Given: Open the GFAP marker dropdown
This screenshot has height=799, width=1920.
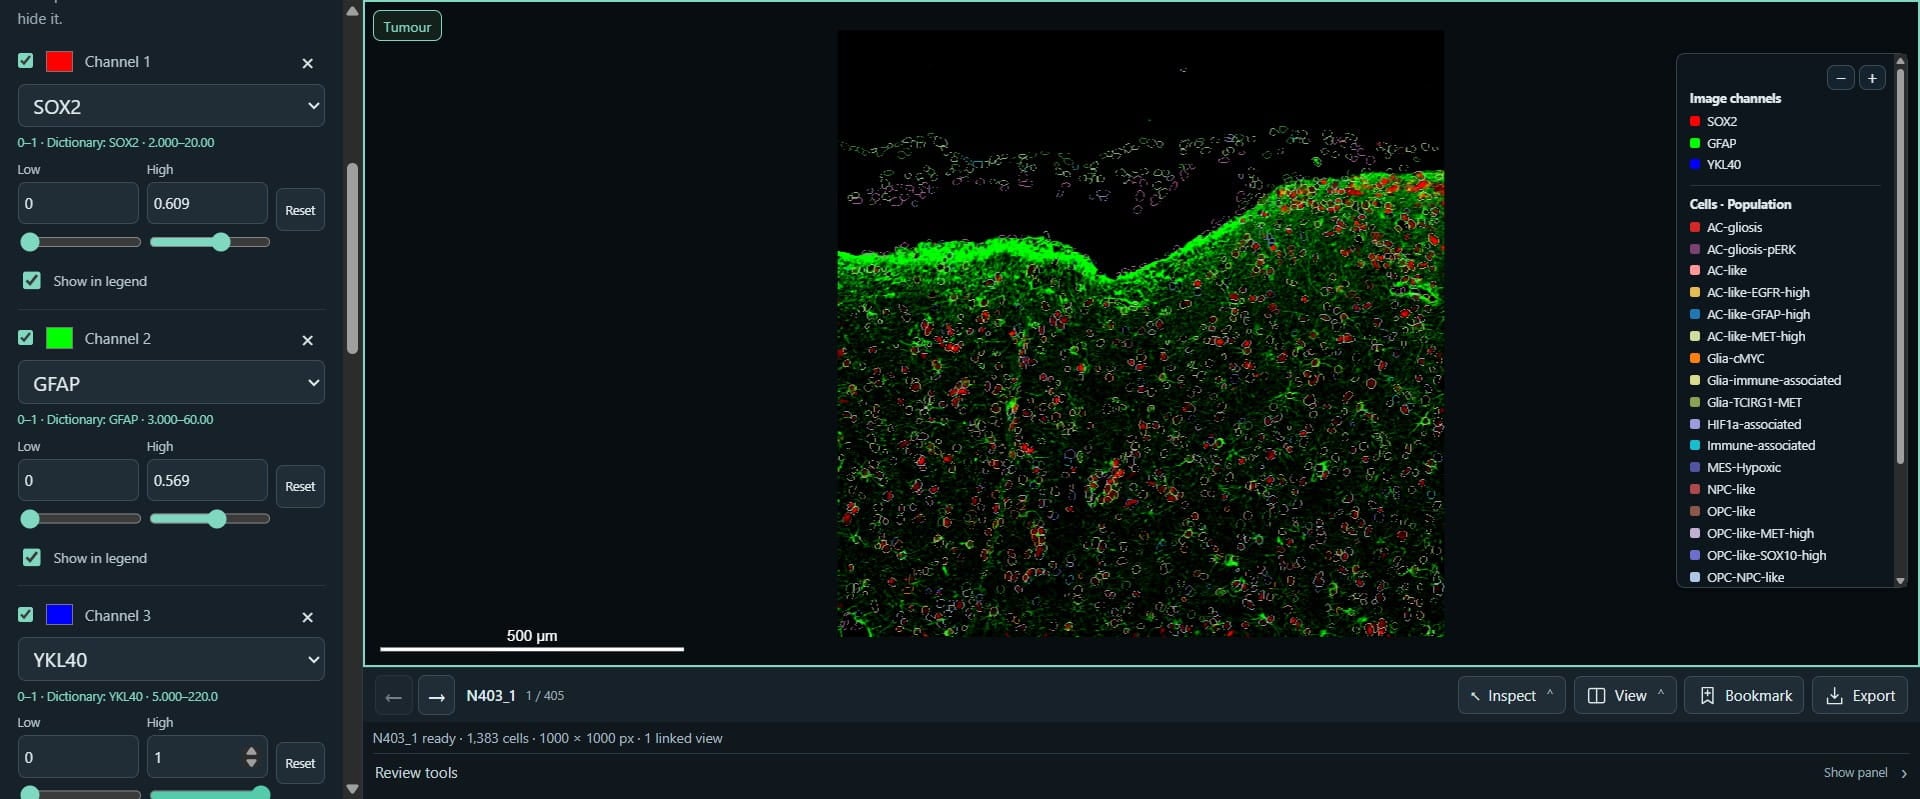Looking at the screenshot, I should (x=171, y=383).
